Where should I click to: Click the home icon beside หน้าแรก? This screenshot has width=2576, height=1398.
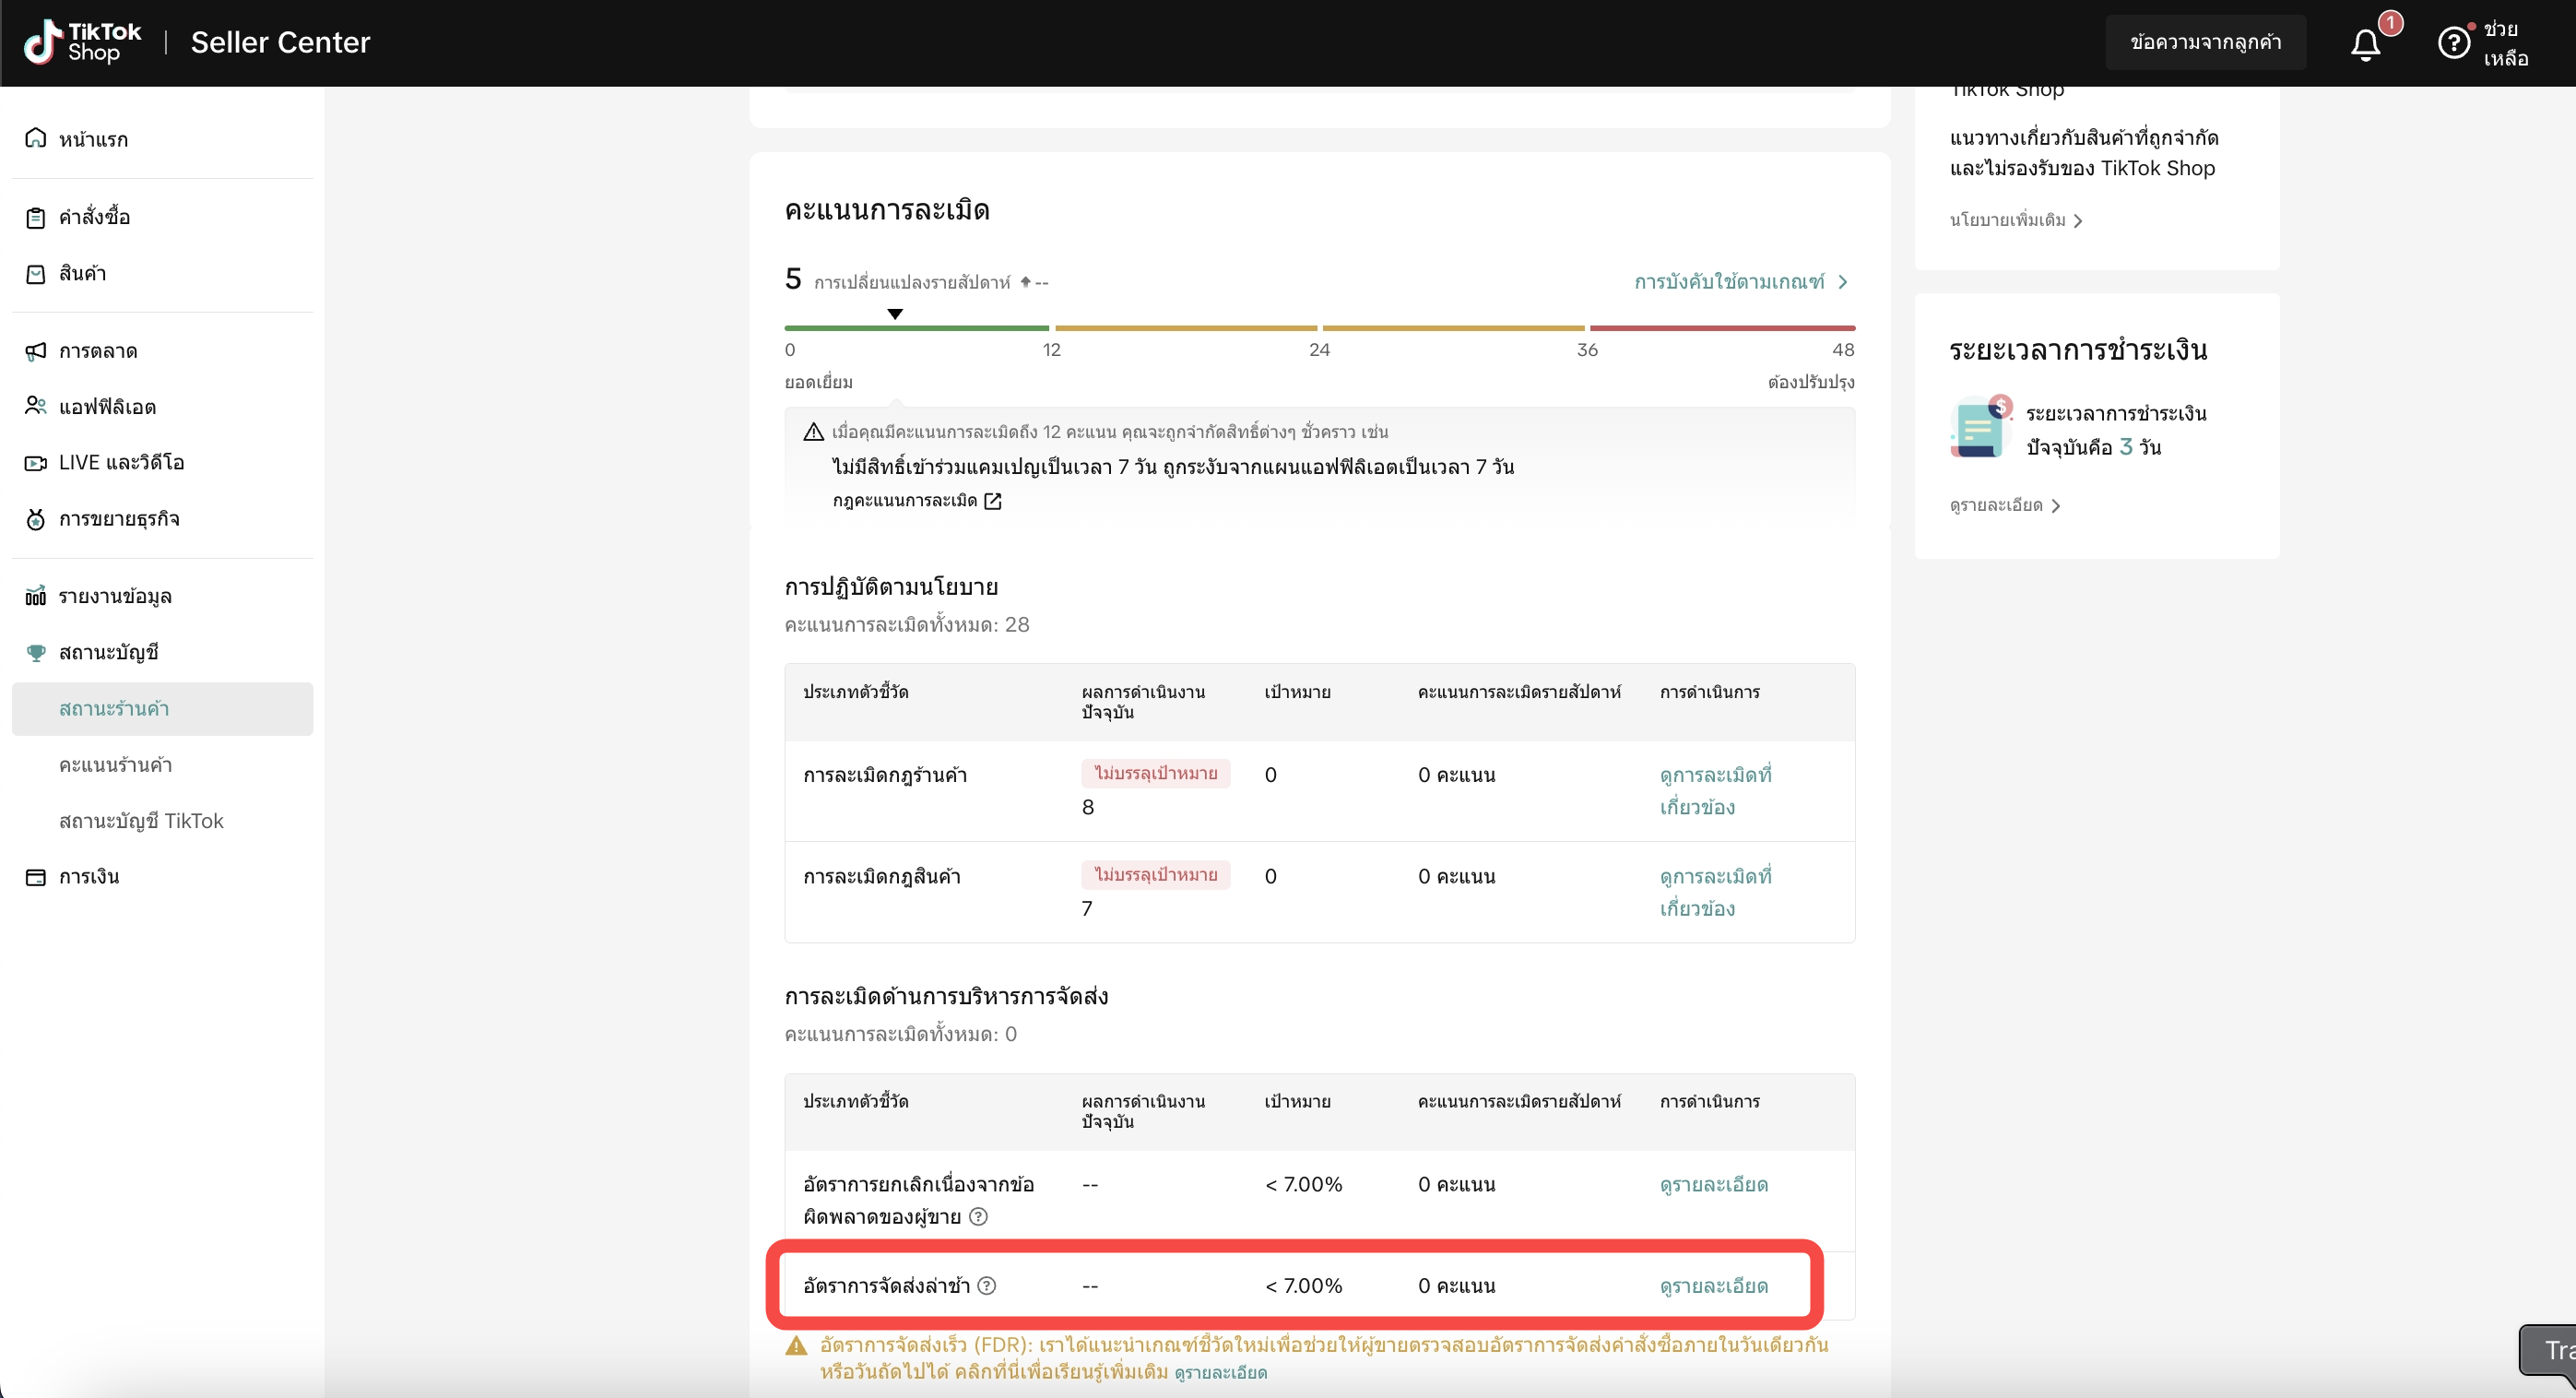[x=36, y=138]
